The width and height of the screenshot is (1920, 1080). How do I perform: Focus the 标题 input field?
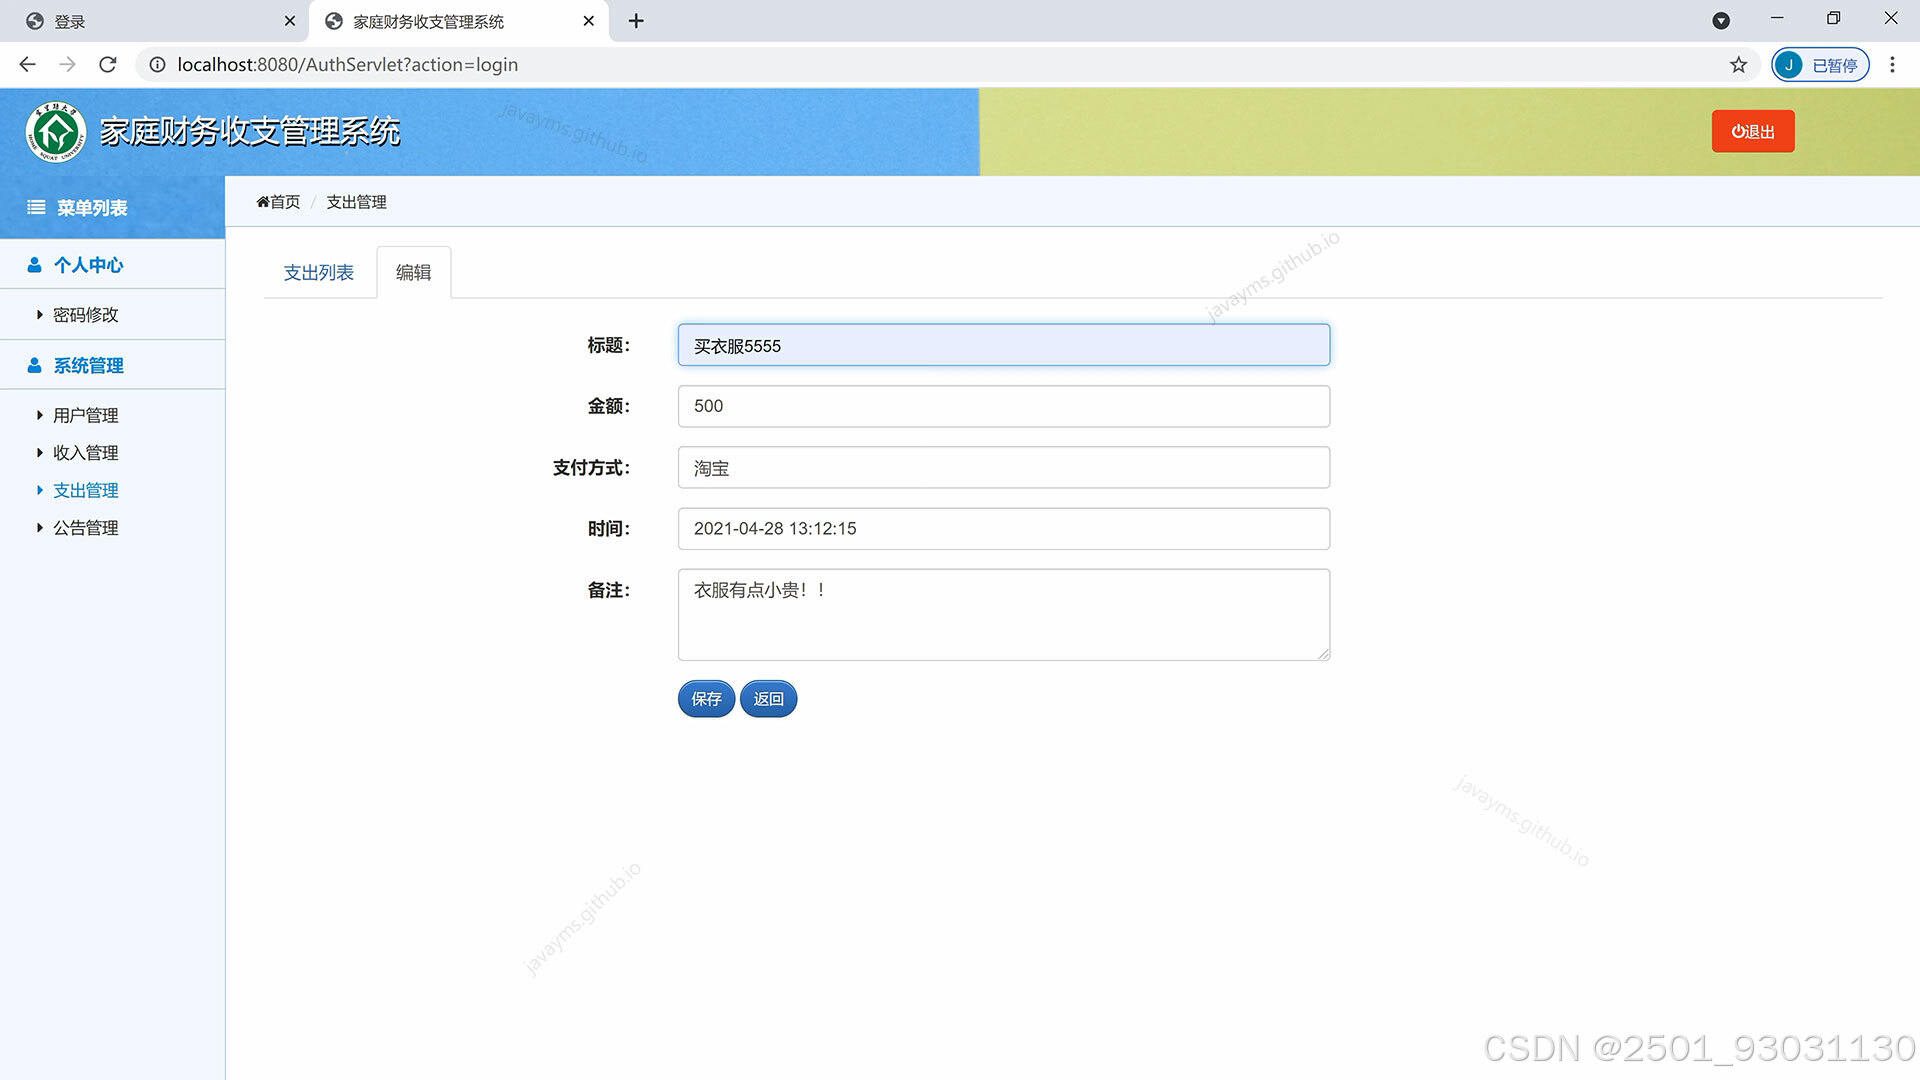click(x=1004, y=346)
